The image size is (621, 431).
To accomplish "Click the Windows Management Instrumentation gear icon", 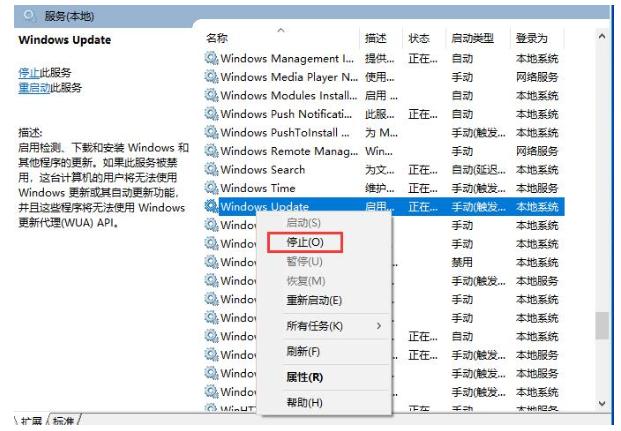I will tap(211, 58).
